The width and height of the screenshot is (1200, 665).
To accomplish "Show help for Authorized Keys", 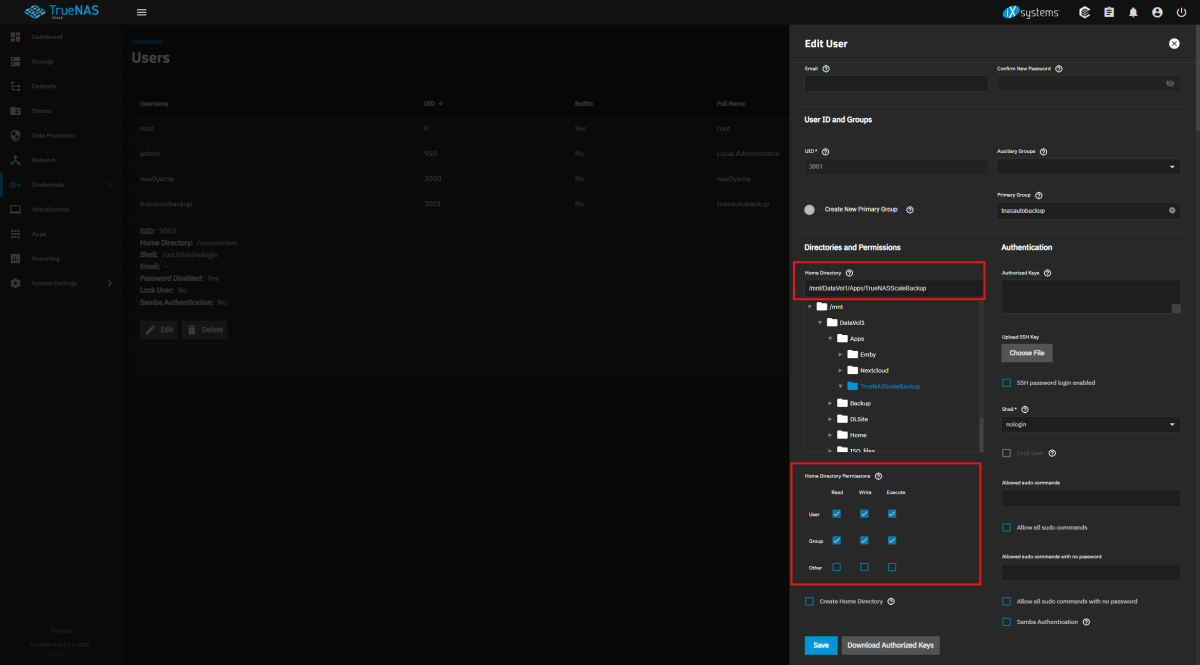I will point(1047,272).
